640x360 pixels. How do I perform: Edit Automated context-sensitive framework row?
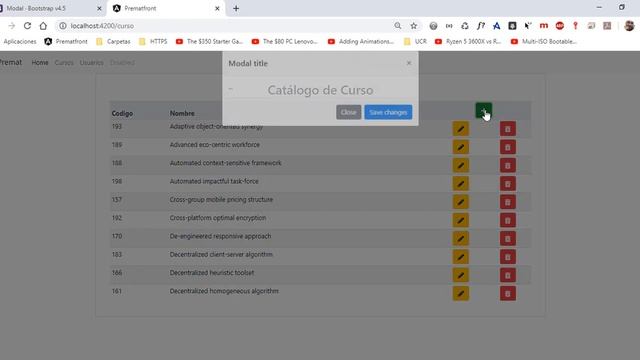460,165
